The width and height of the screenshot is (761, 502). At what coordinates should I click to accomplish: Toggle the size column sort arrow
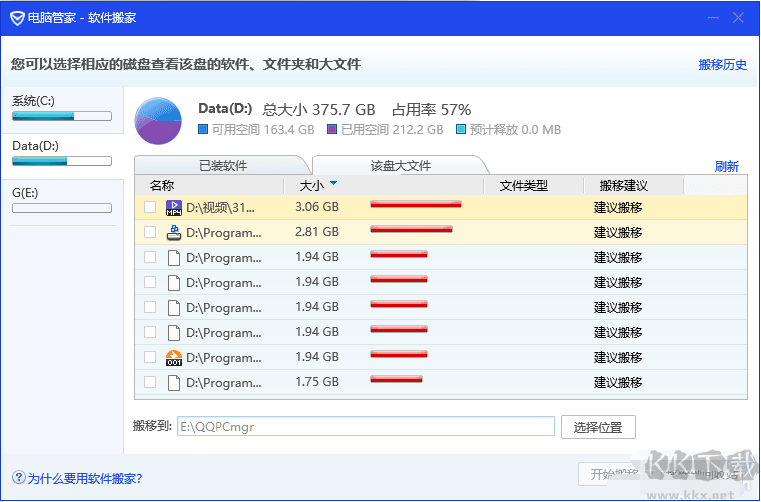pyautogui.click(x=333, y=184)
